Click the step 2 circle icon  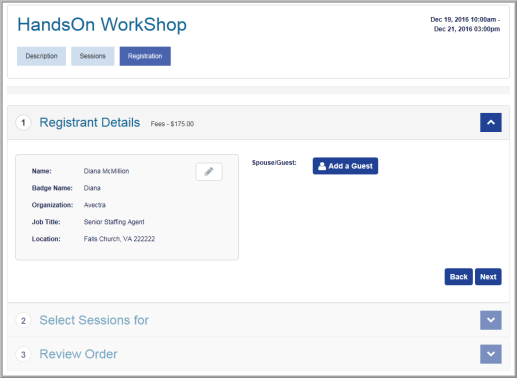tap(23, 321)
